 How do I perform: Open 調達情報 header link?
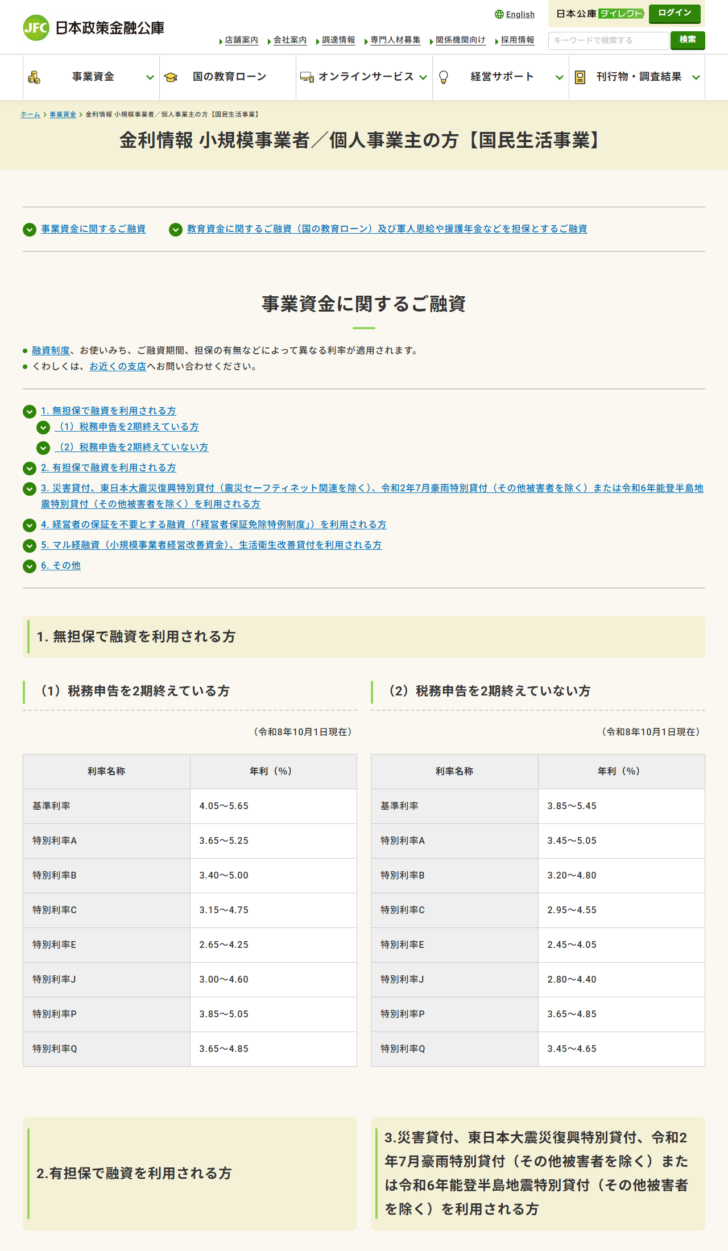point(338,40)
